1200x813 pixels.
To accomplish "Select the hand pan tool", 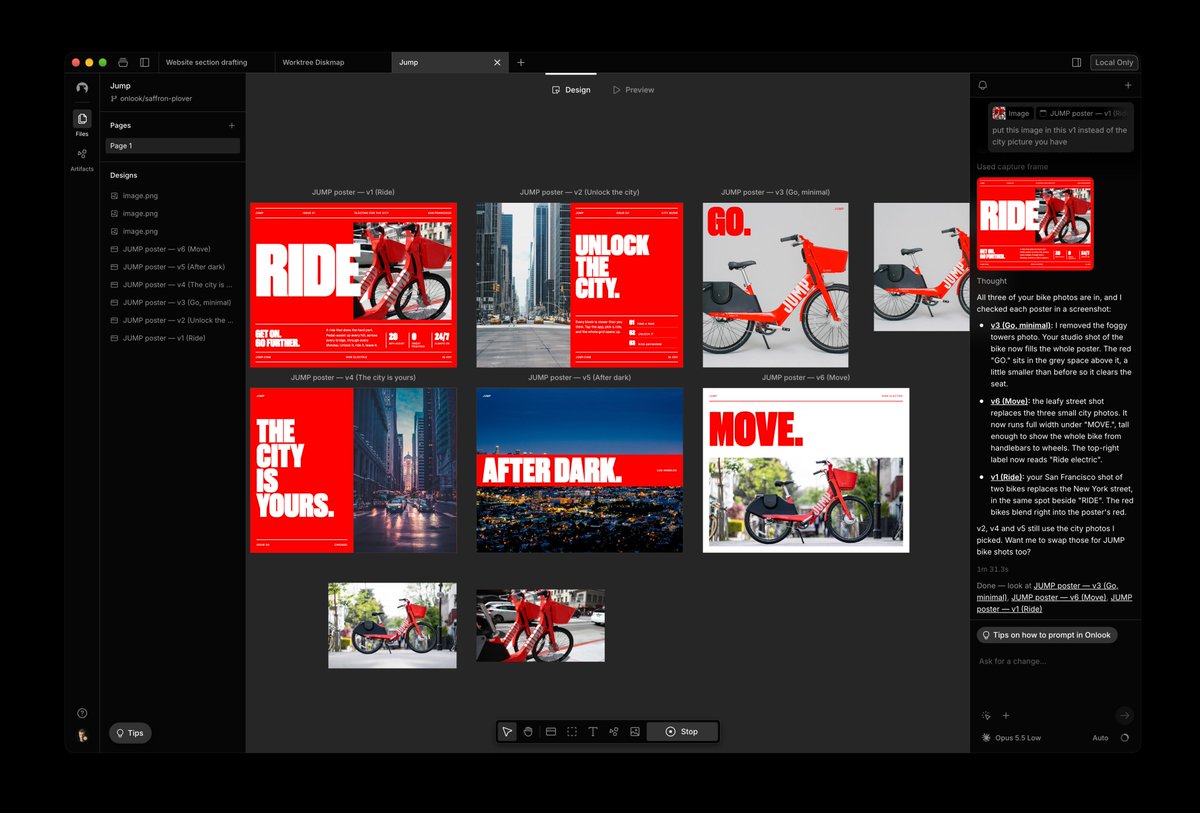I will (x=528, y=732).
